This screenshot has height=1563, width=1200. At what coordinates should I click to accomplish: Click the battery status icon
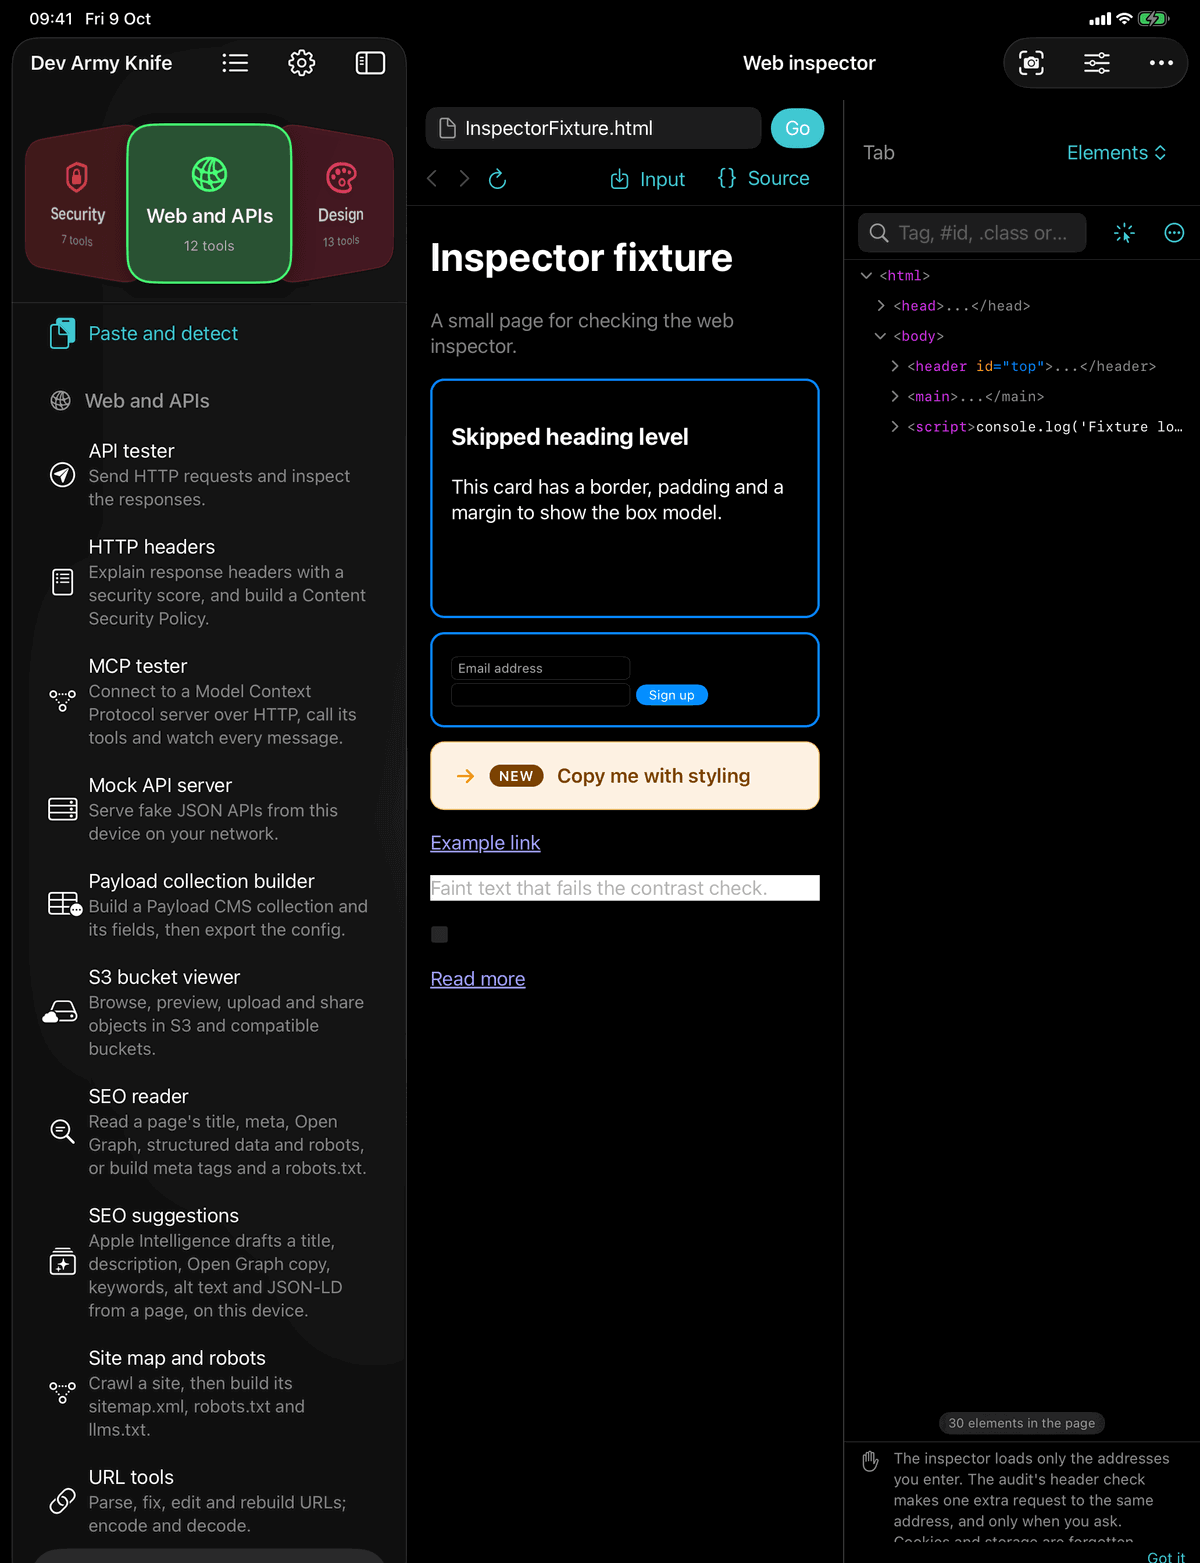pos(1153,19)
